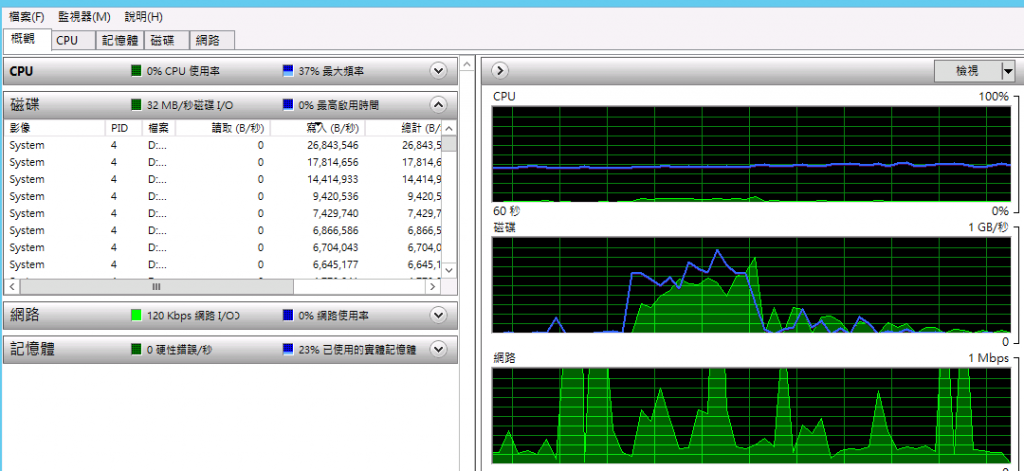Open the 監視器(M) menu
The width and height of the screenshot is (1024, 471).
[84, 16]
